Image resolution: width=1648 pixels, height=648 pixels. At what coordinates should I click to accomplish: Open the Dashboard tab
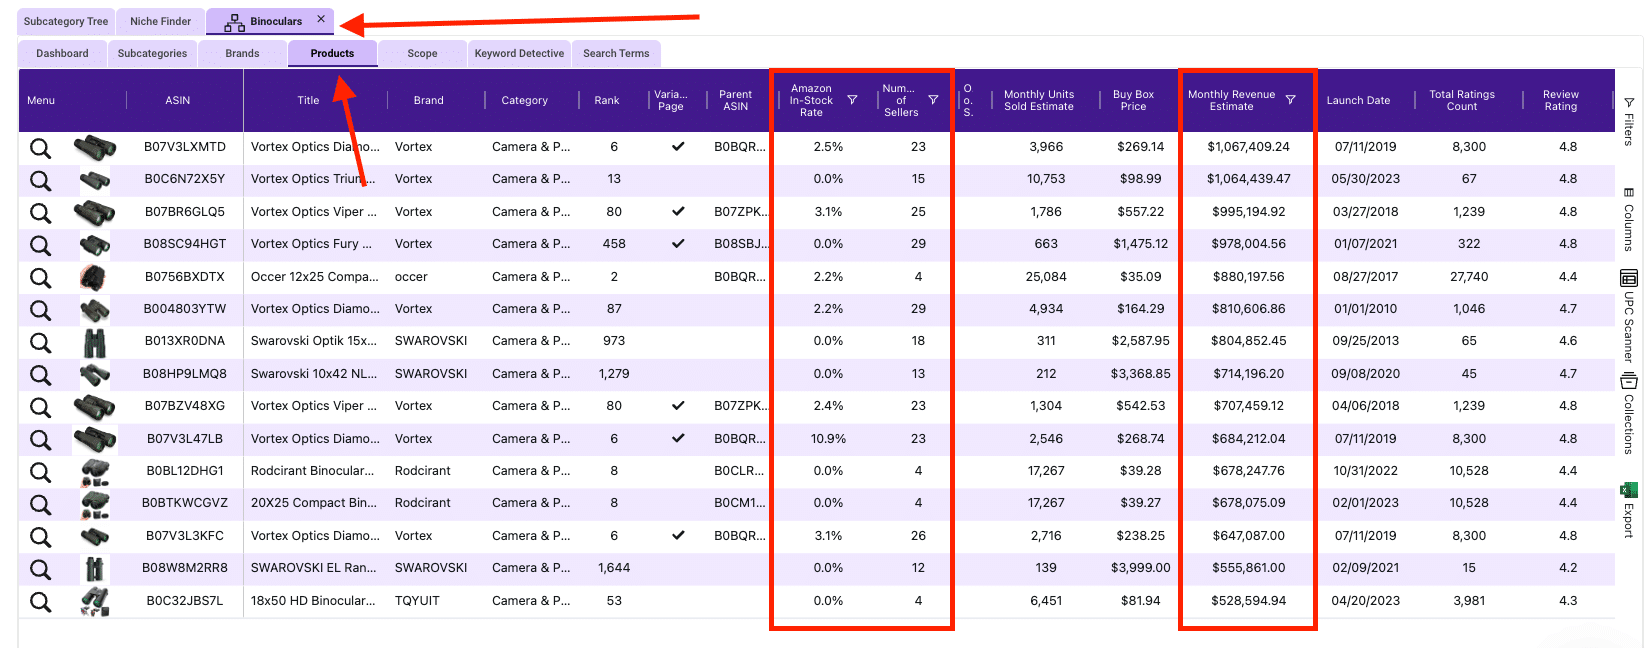point(62,54)
